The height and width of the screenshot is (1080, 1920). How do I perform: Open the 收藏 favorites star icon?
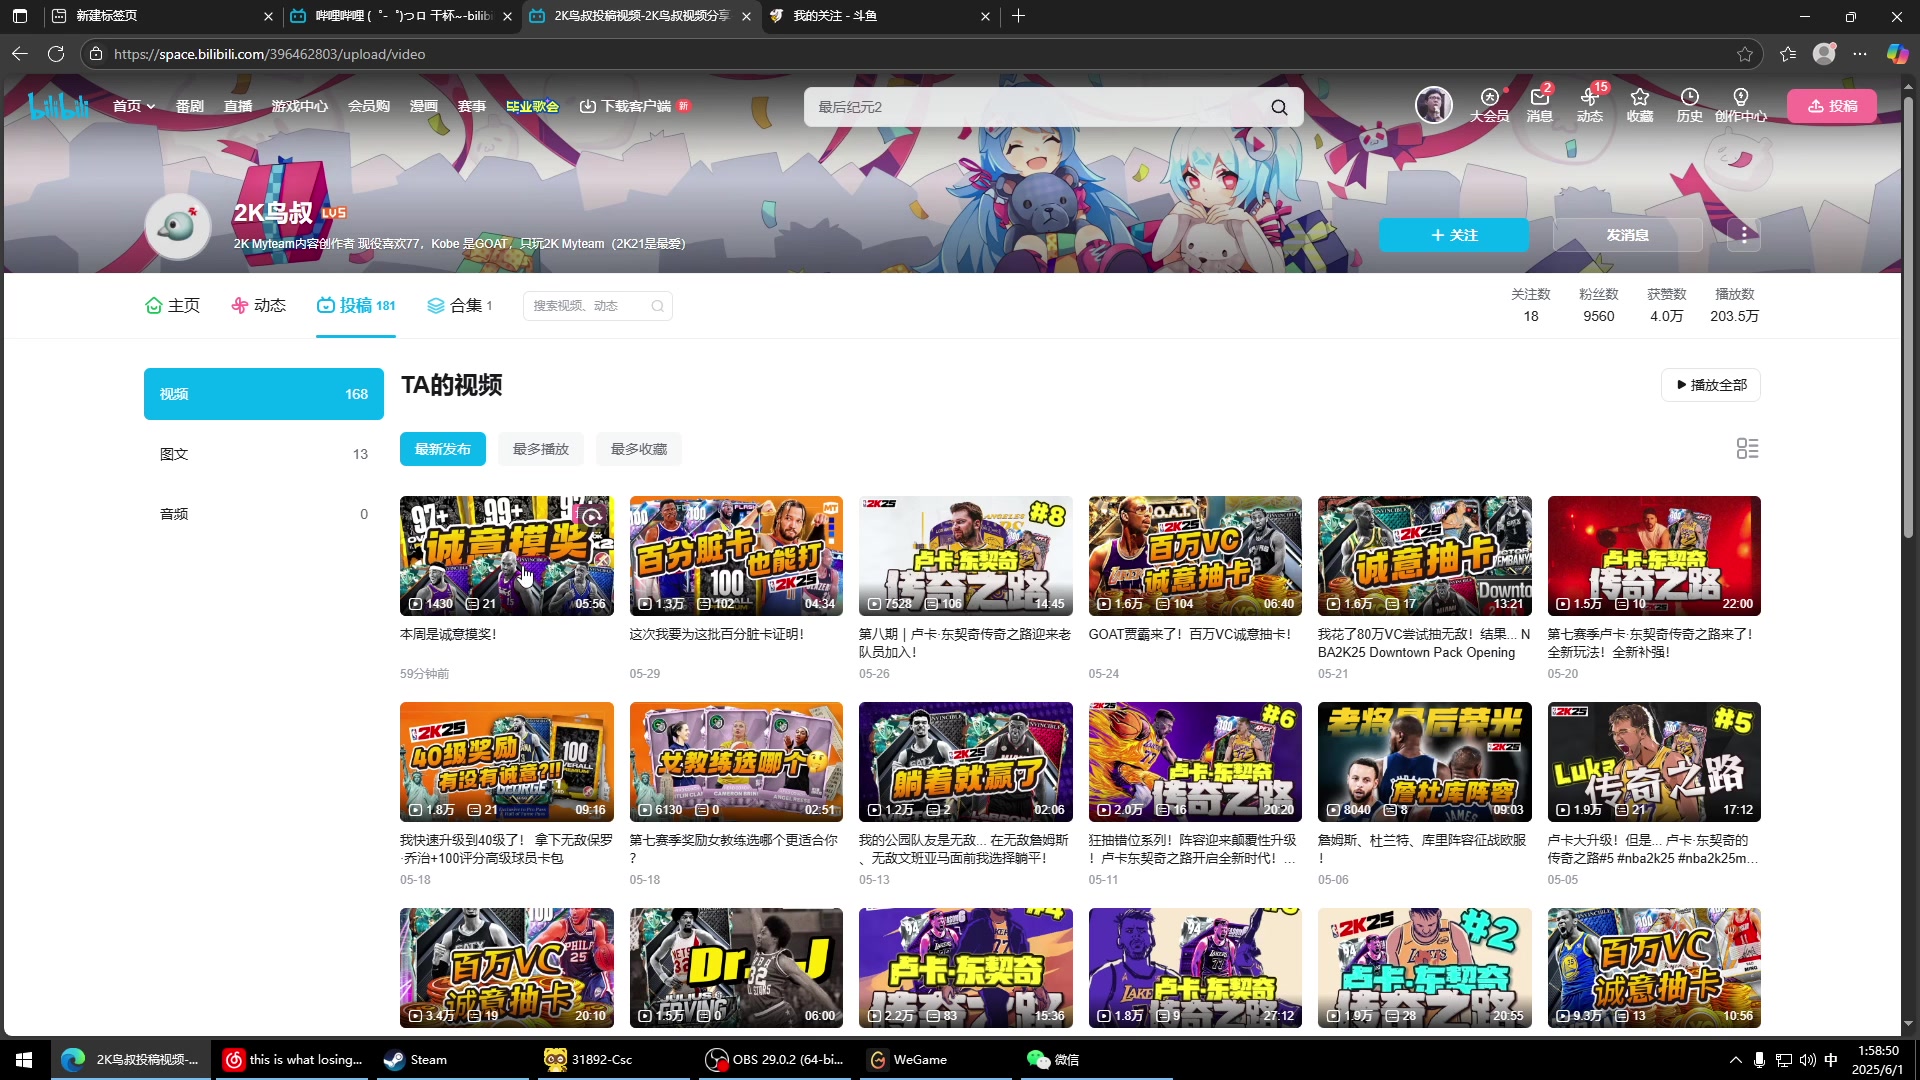[x=1639, y=105]
